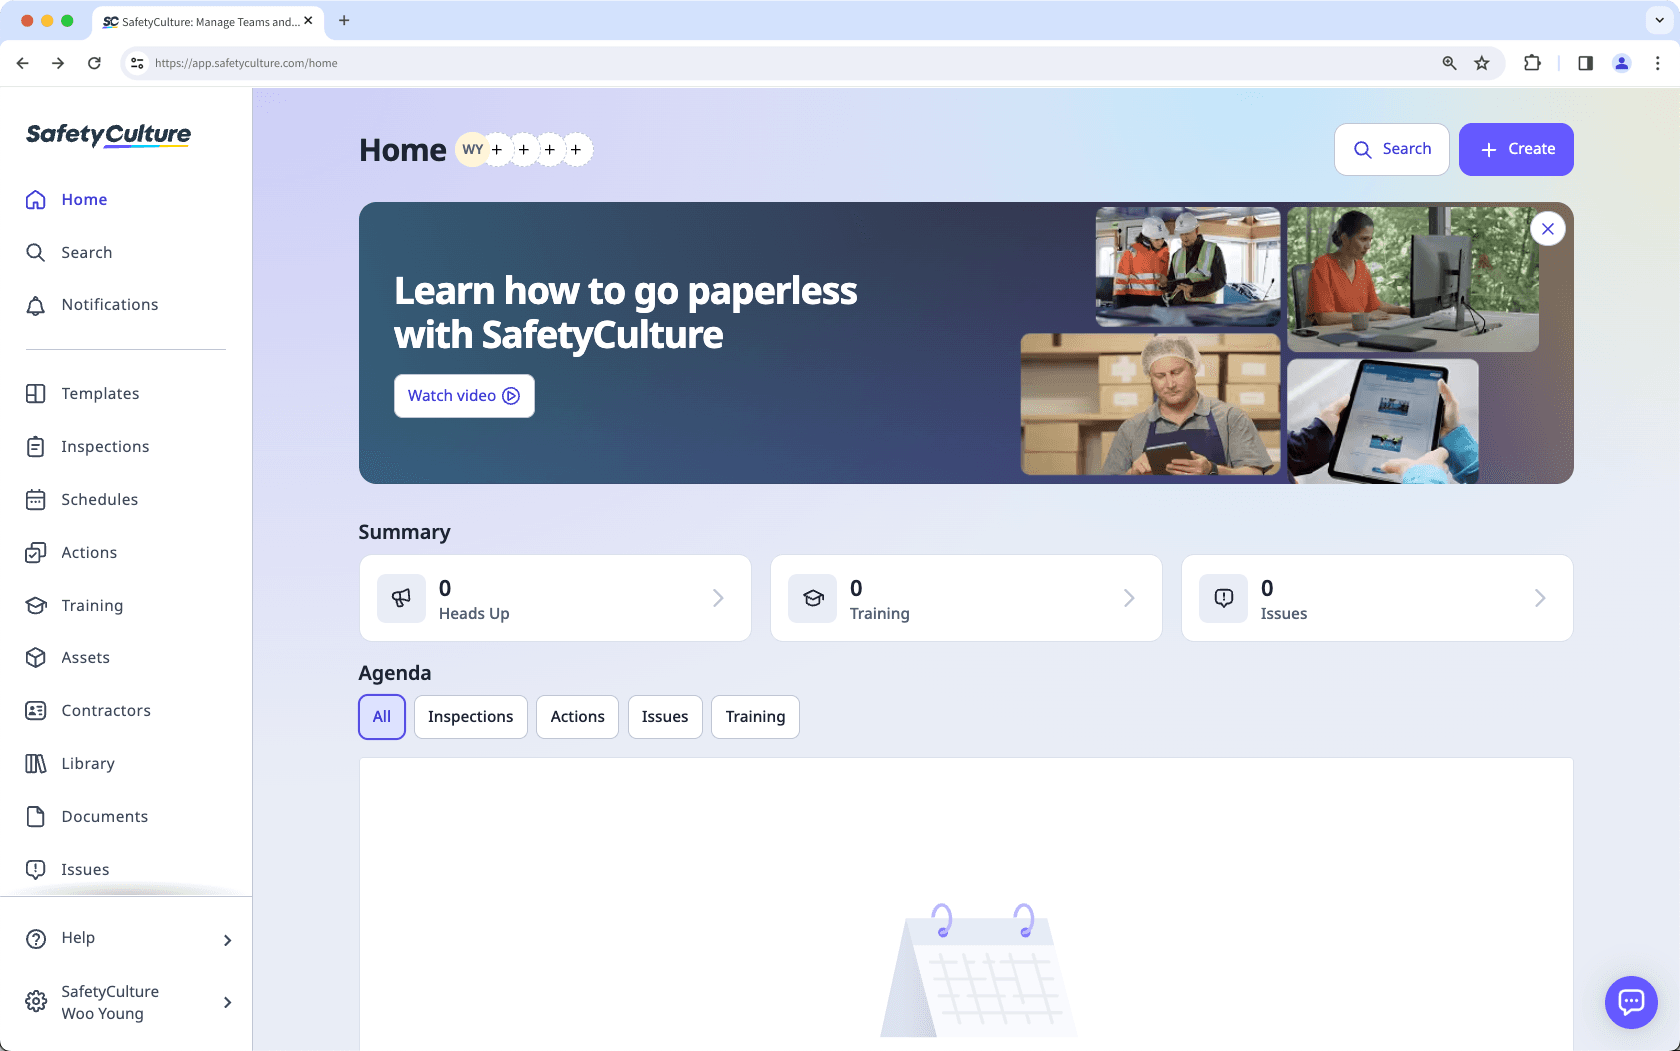Screen dimensions: 1680x1051
Task: Open the Assets sidebar icon
Action: point(35,657)
